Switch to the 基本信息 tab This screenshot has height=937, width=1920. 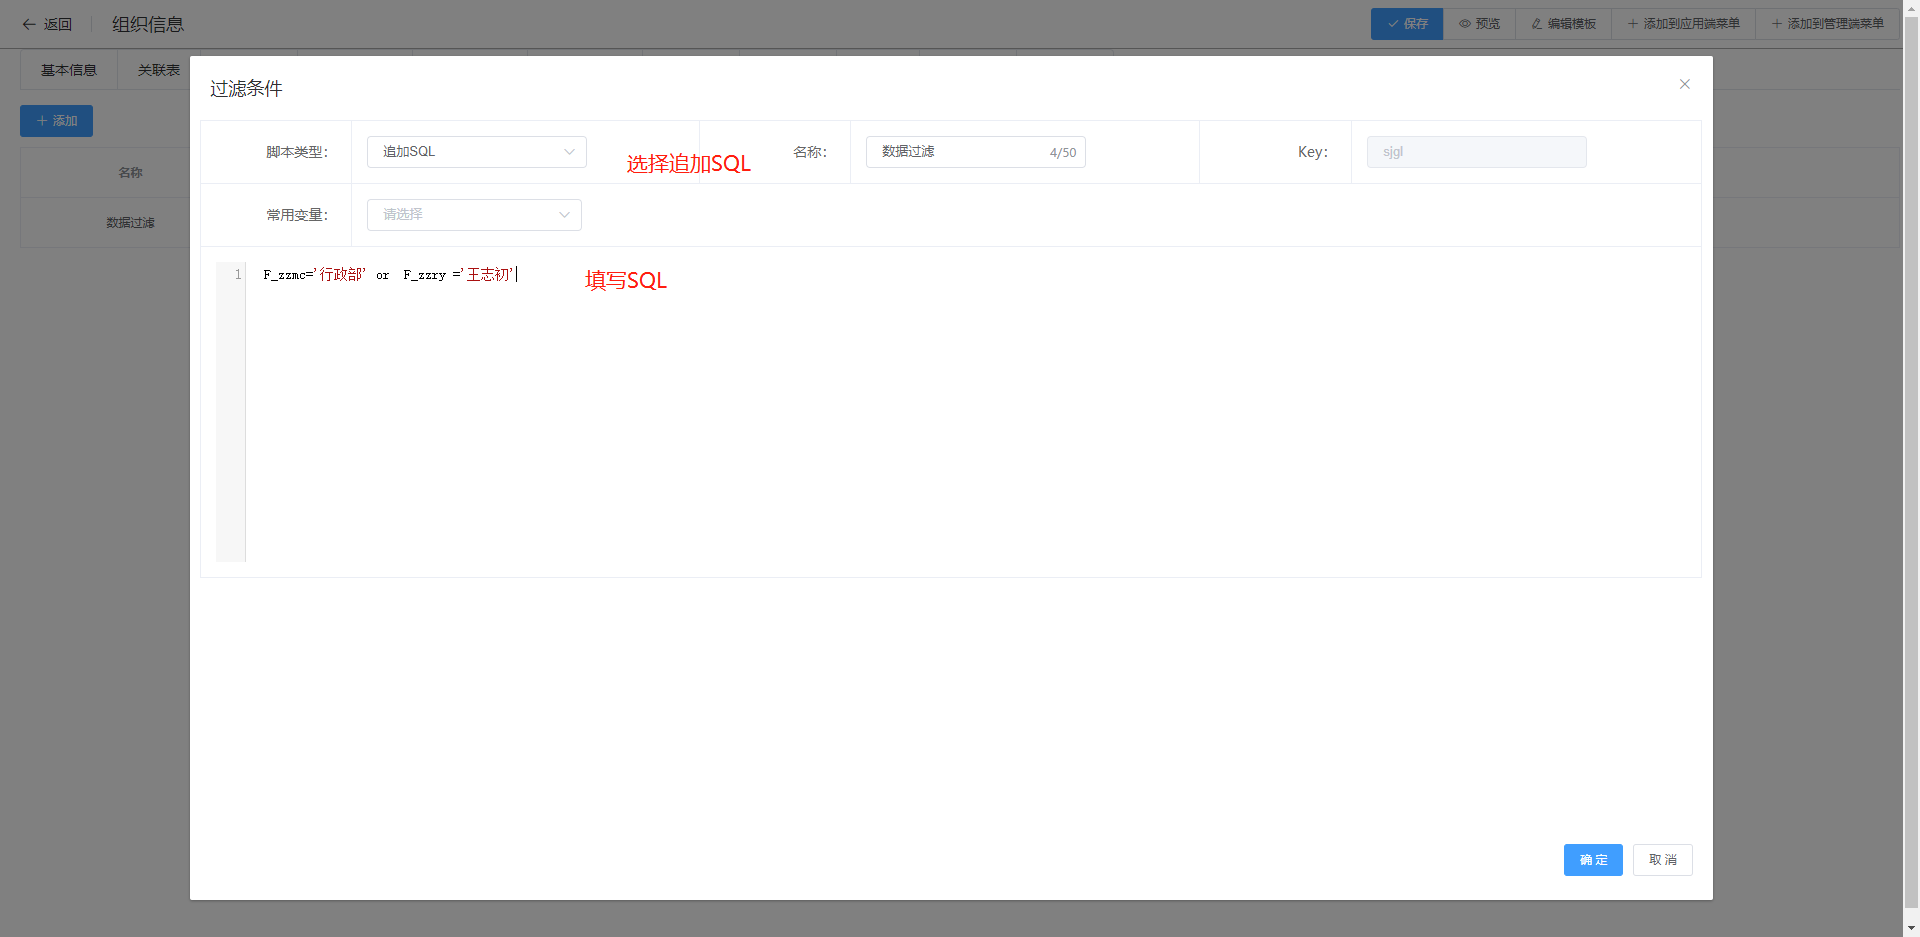tap(69, 70)
